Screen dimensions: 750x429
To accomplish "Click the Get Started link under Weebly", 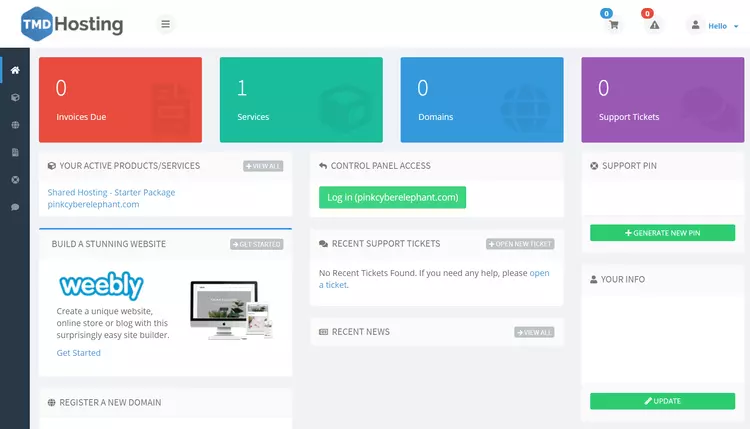I will [x=78, y=353].
